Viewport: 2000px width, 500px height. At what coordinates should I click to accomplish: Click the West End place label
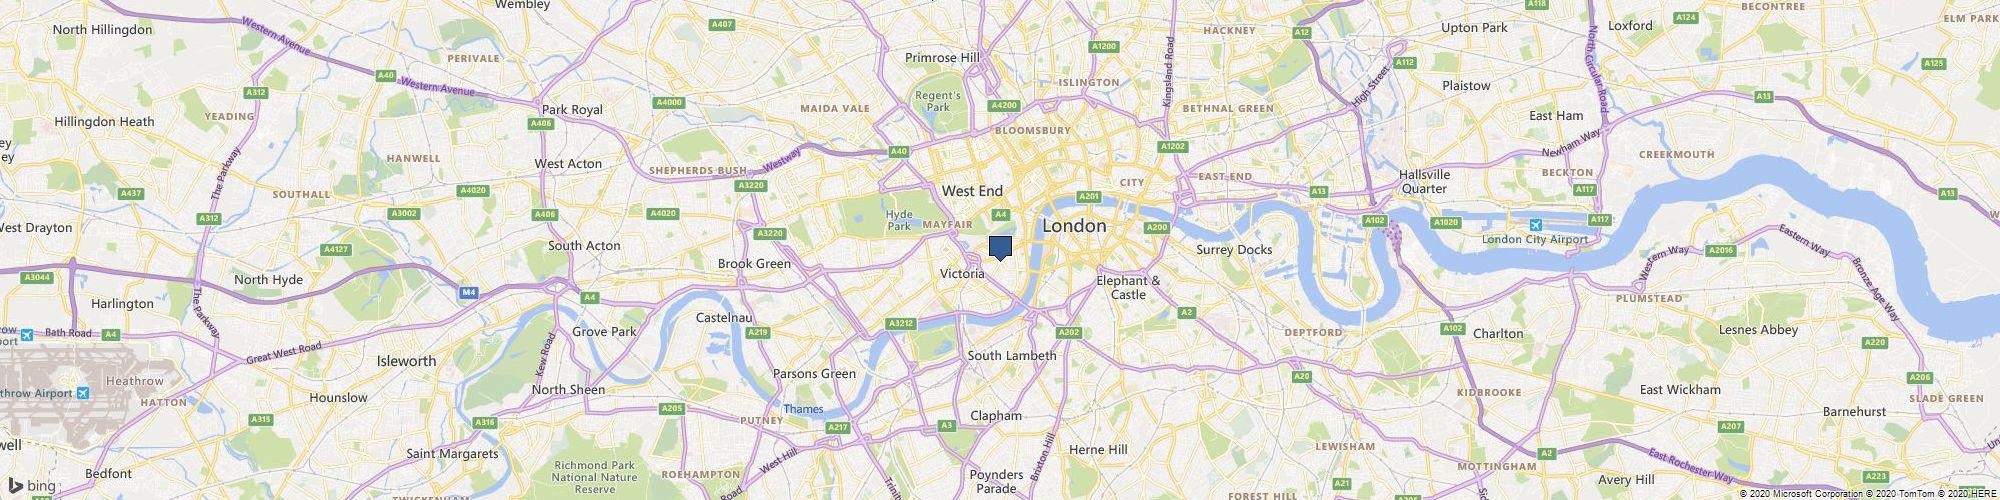(972, 190)
